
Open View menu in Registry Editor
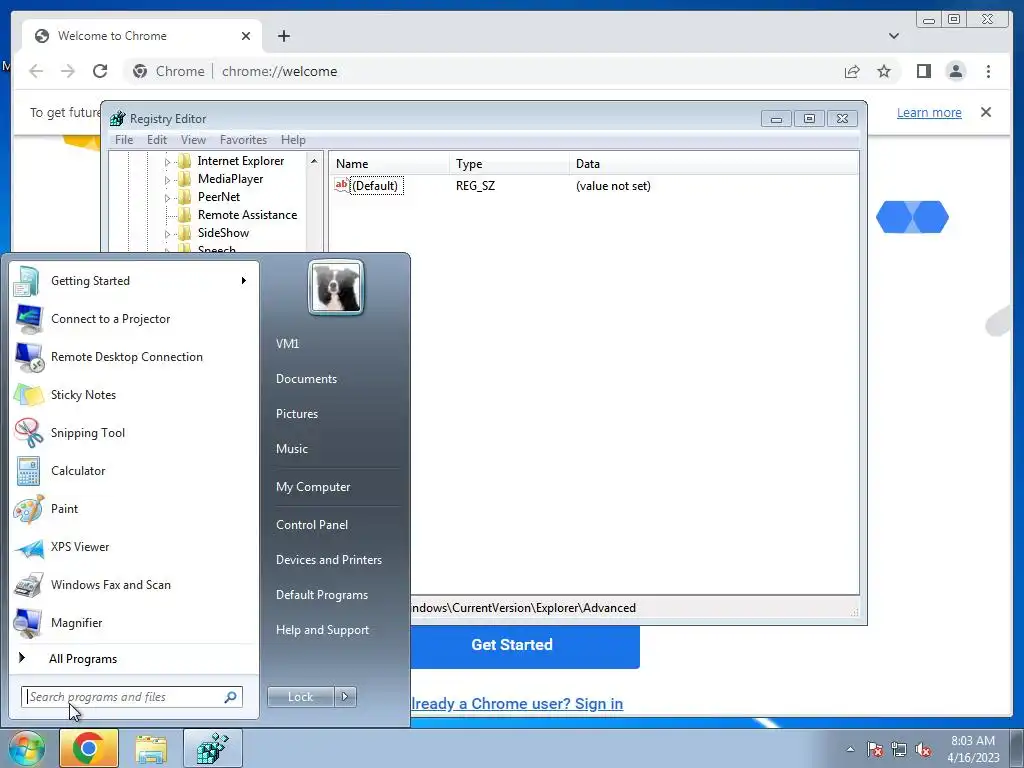click(193, 140)
